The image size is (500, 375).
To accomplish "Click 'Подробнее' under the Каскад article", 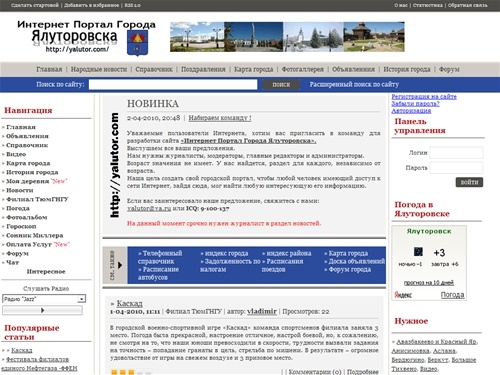I will 363,372.
